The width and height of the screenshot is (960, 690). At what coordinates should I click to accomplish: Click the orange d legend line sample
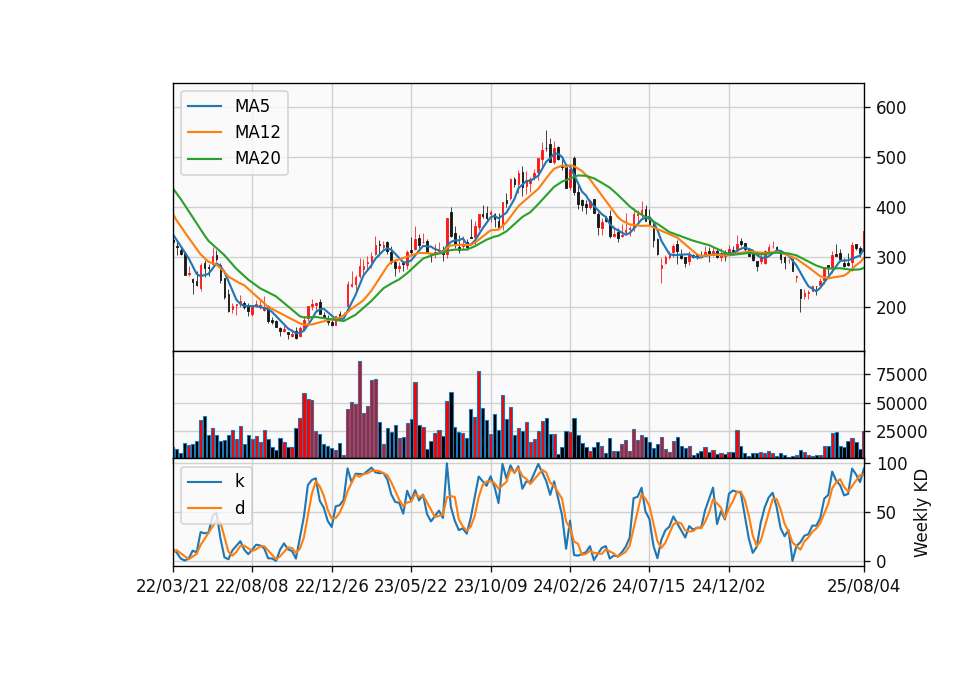[204, 508]
